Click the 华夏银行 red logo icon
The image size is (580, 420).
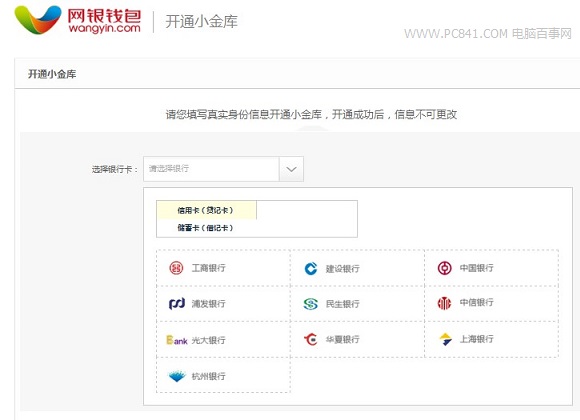click(x=311, y=339)
